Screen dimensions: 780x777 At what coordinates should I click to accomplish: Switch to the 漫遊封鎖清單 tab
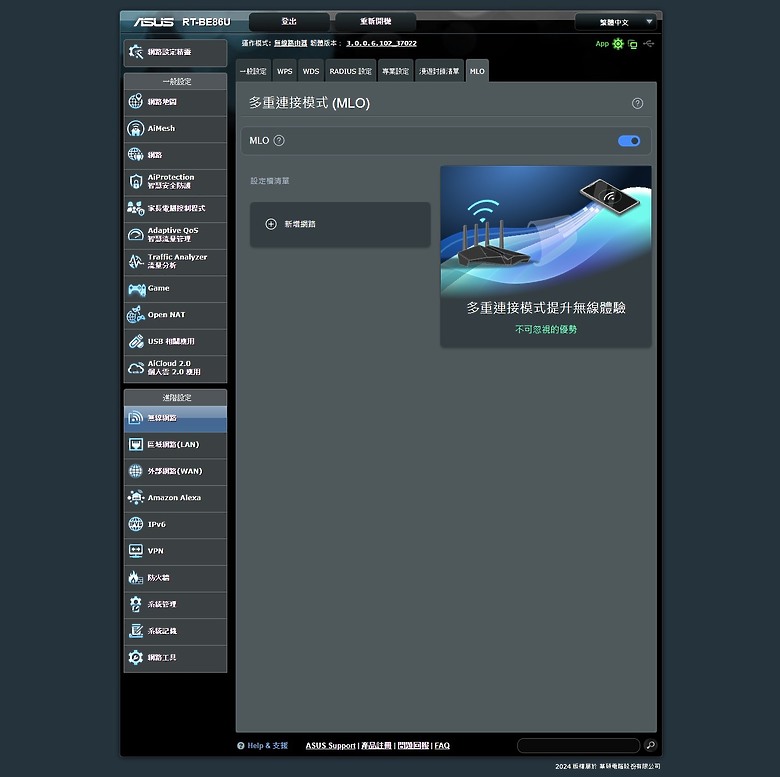(x=439, y=71)
